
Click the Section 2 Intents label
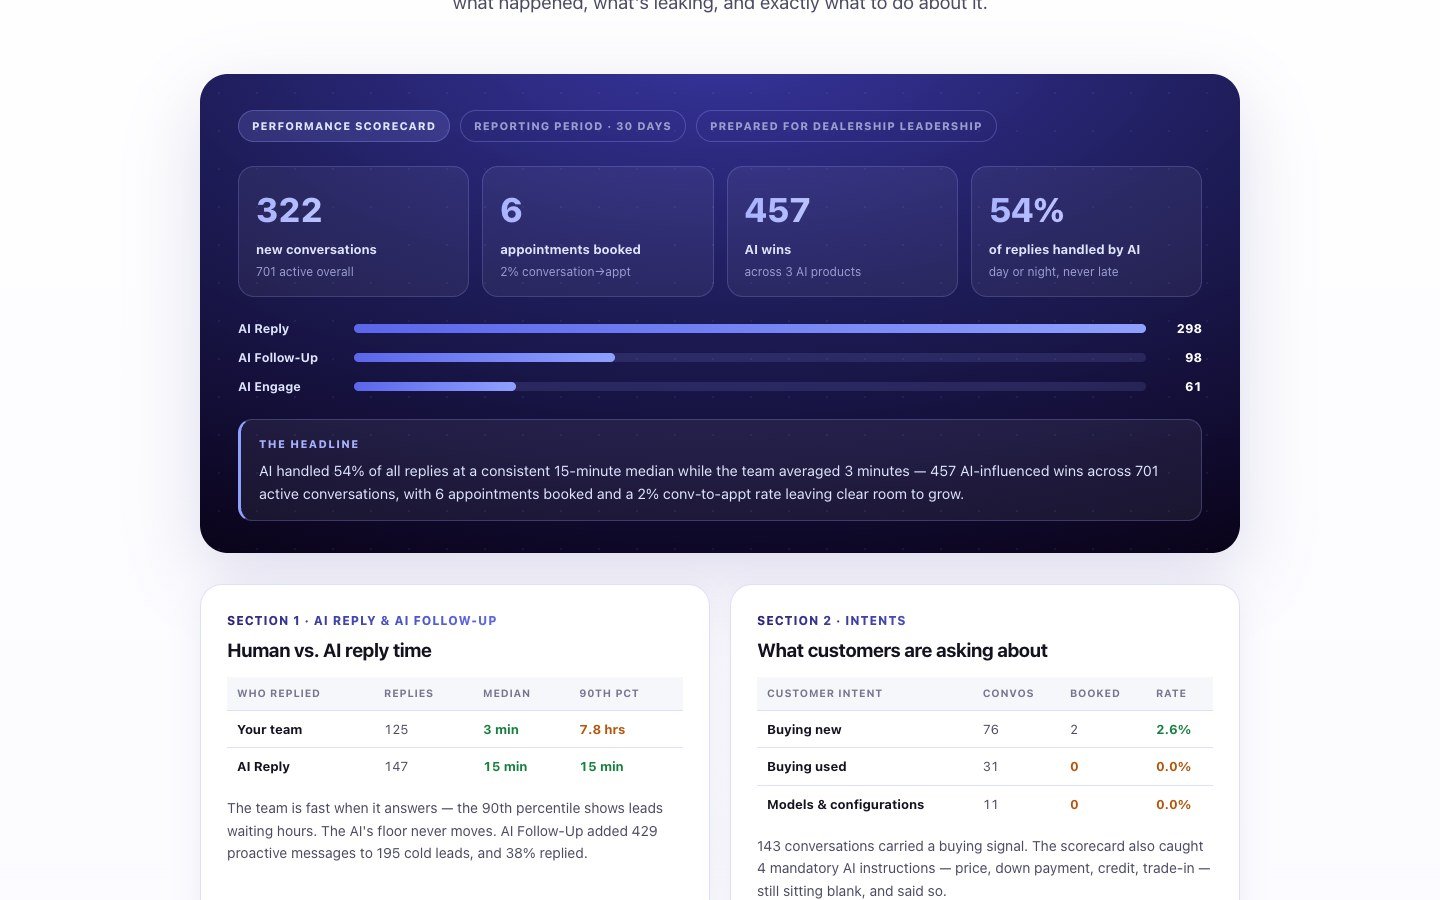(x=832, y=621)
